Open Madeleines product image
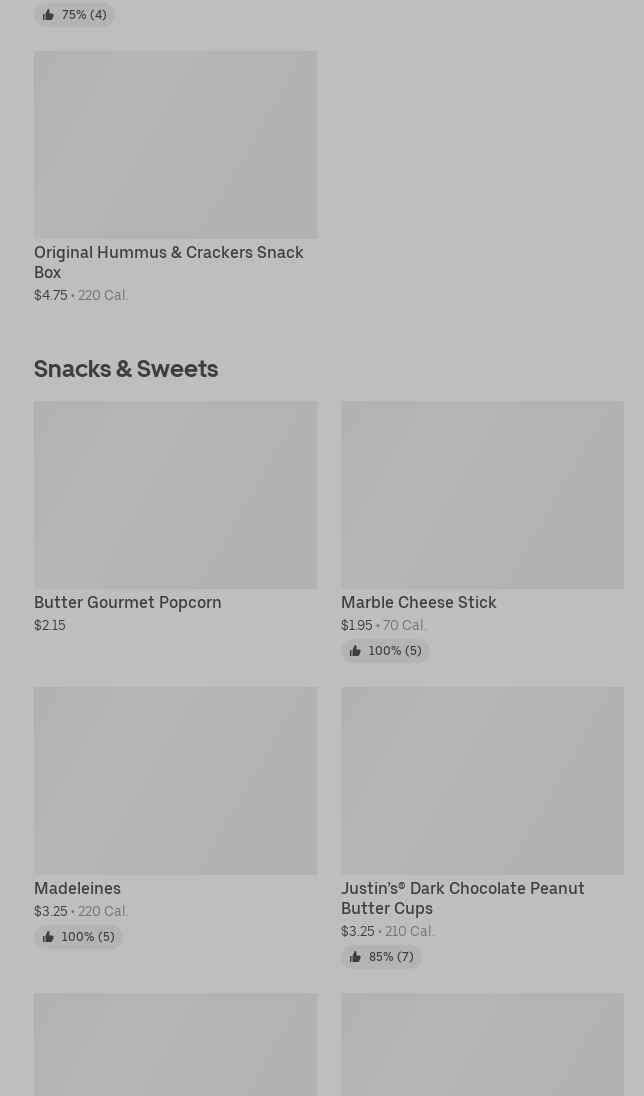The image size is (644, 1096). (x=175, y=780)
